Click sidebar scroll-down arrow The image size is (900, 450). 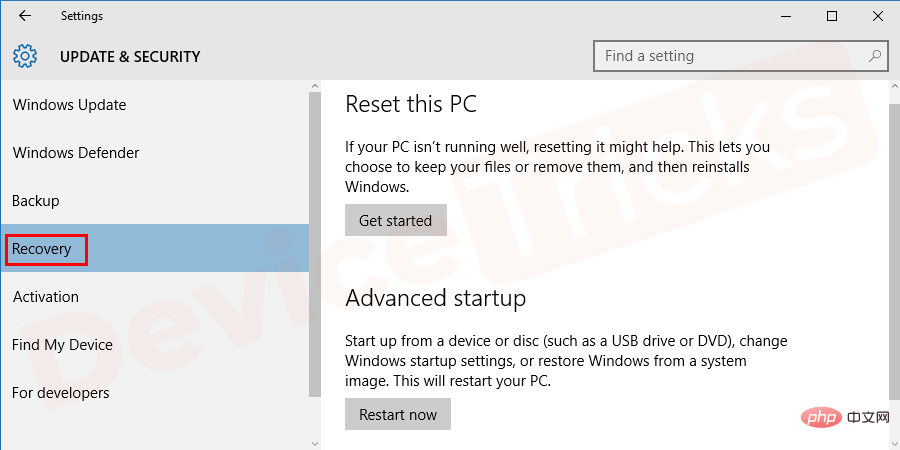tap(315, 443)
